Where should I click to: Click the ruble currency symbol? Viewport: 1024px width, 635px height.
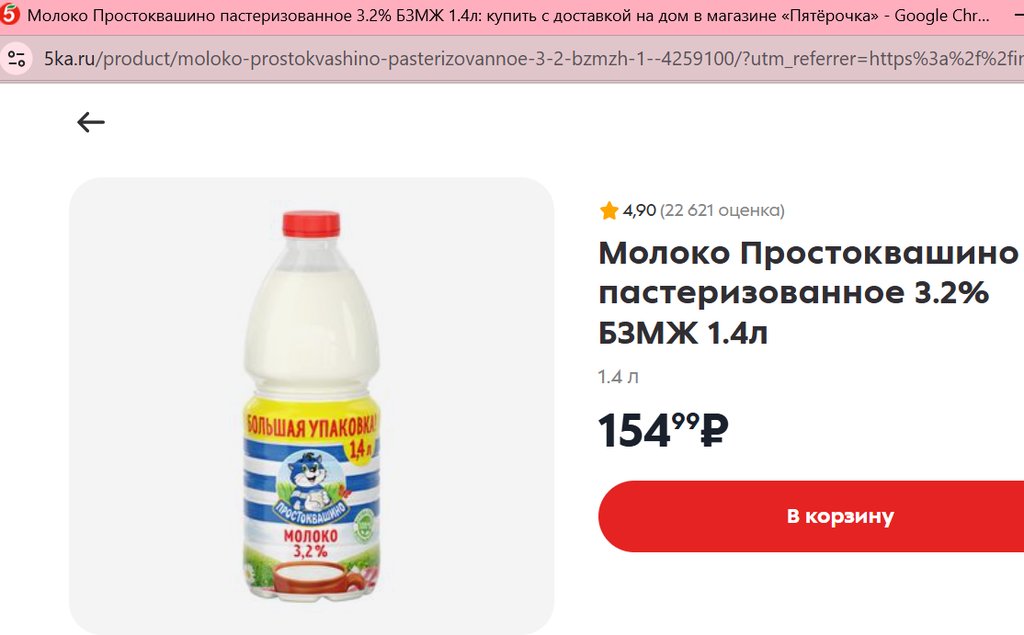tap(714, 431)
